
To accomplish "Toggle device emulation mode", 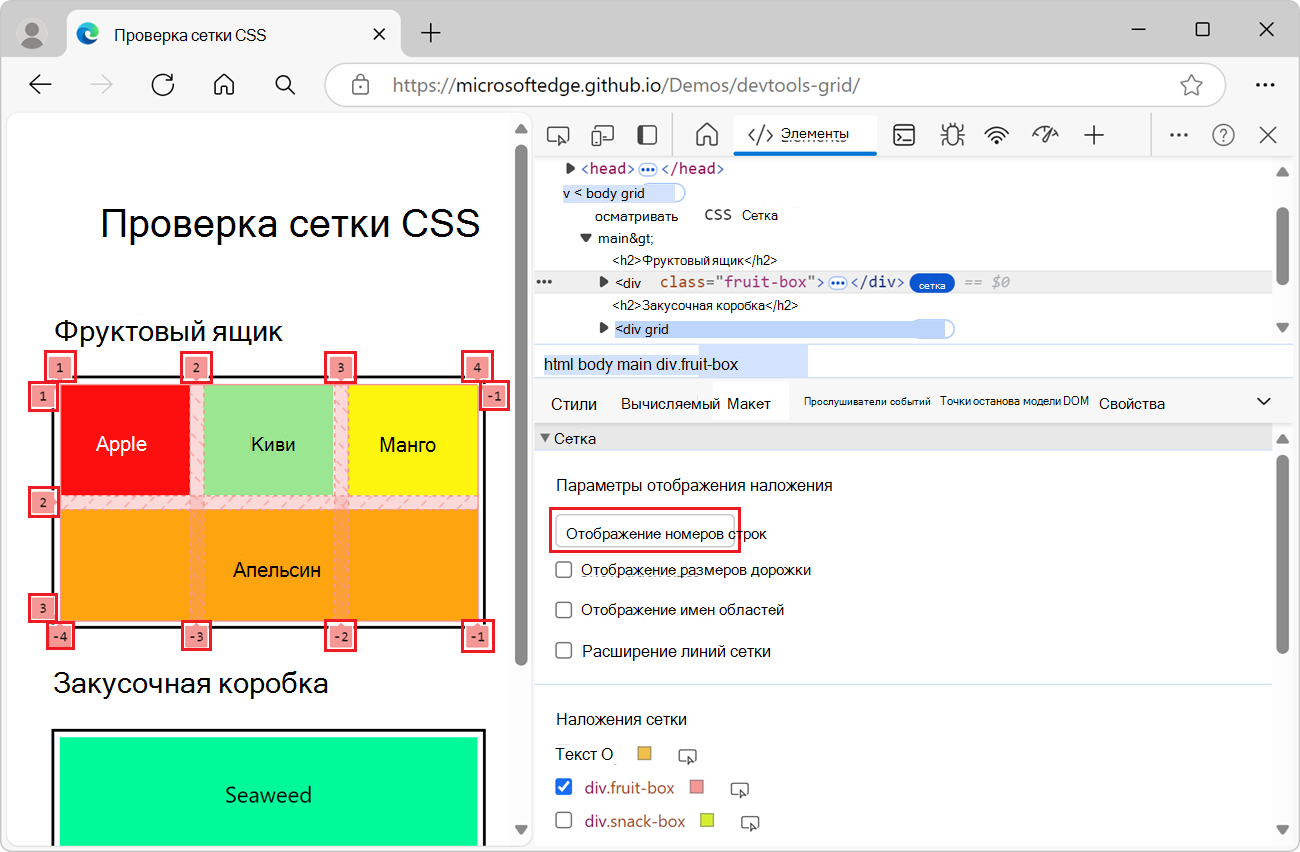I will [602, 134].
